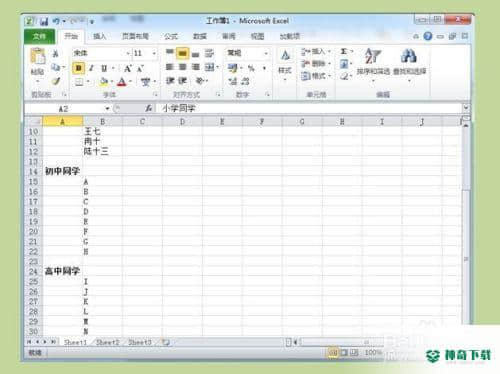This screenshot has height=374, width=500.
Task: Open Find and Select binoculars icon
Action: point(409,56)
